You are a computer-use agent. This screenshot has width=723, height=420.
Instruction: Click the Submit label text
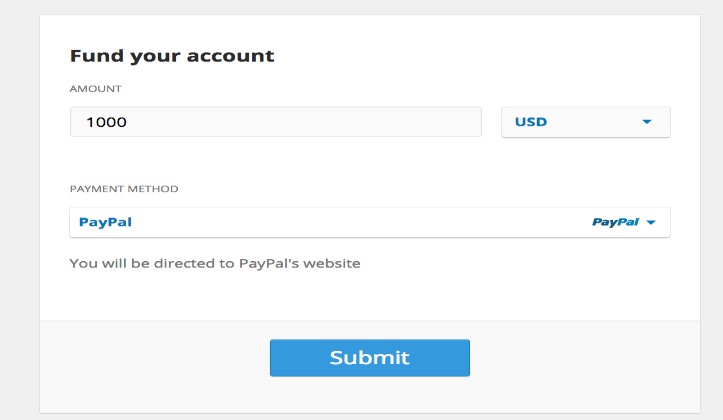point(369,357)
